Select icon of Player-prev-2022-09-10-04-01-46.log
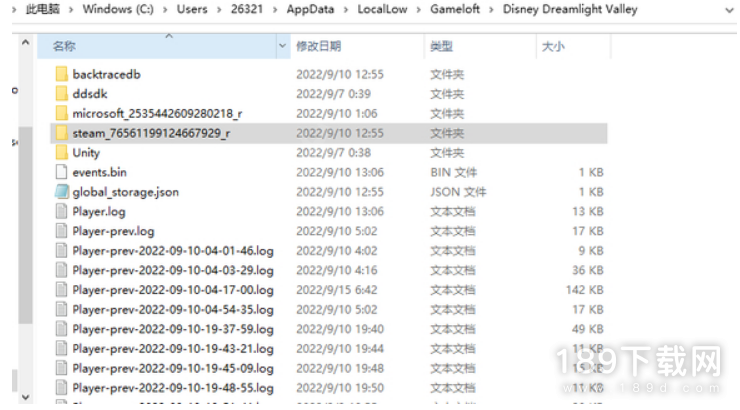 tap(61, 250)
